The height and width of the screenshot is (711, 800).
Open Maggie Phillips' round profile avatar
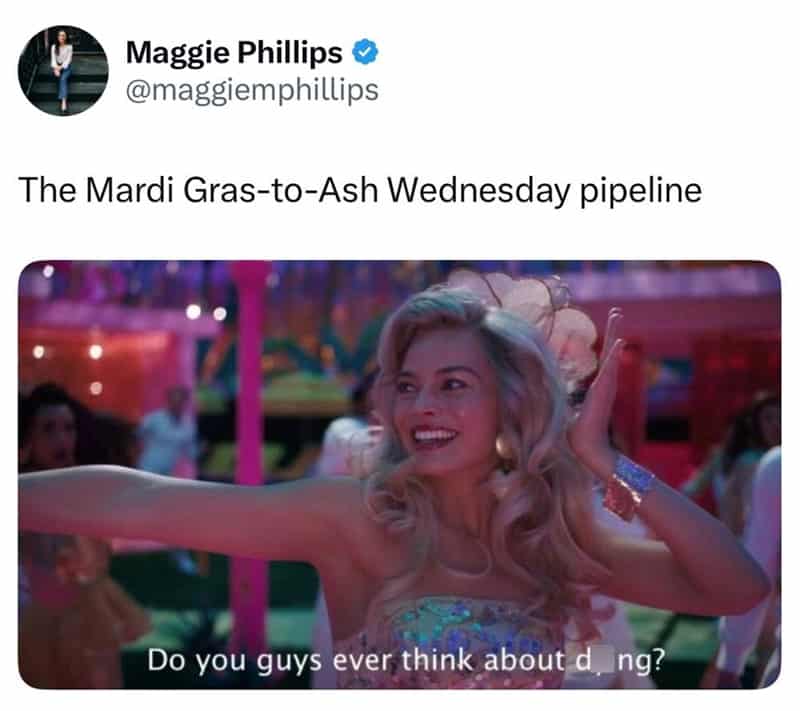point(63,70)
